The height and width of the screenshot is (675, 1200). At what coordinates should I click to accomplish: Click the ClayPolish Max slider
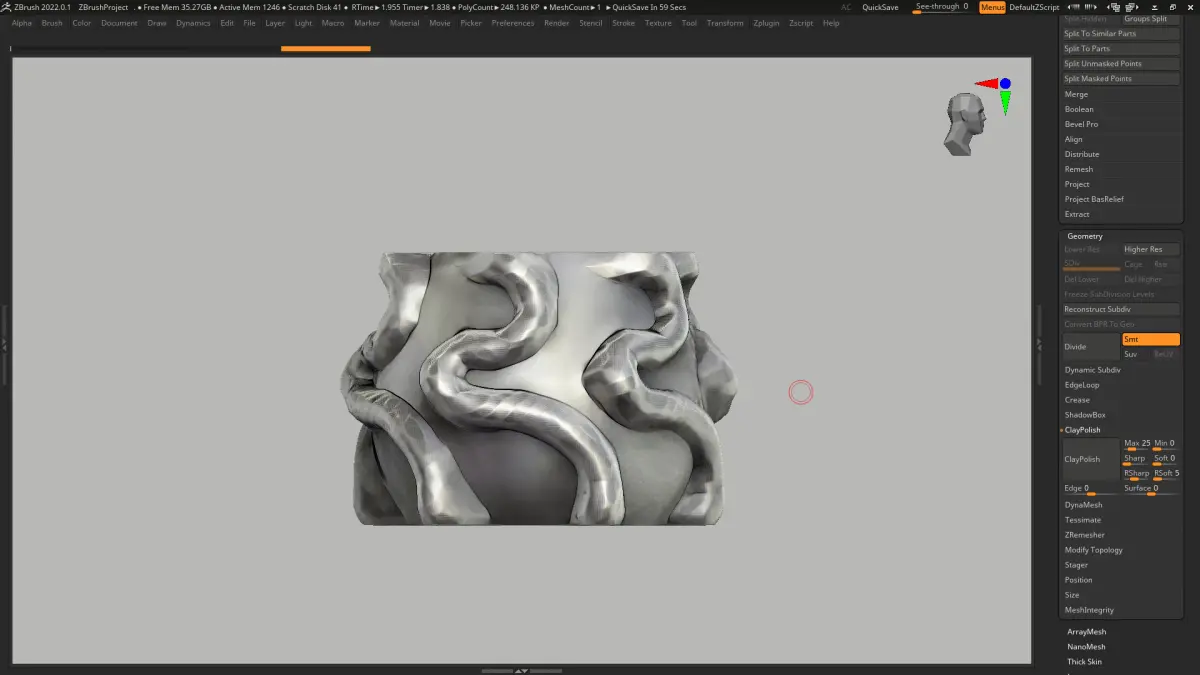click(x=1136, y=445)
